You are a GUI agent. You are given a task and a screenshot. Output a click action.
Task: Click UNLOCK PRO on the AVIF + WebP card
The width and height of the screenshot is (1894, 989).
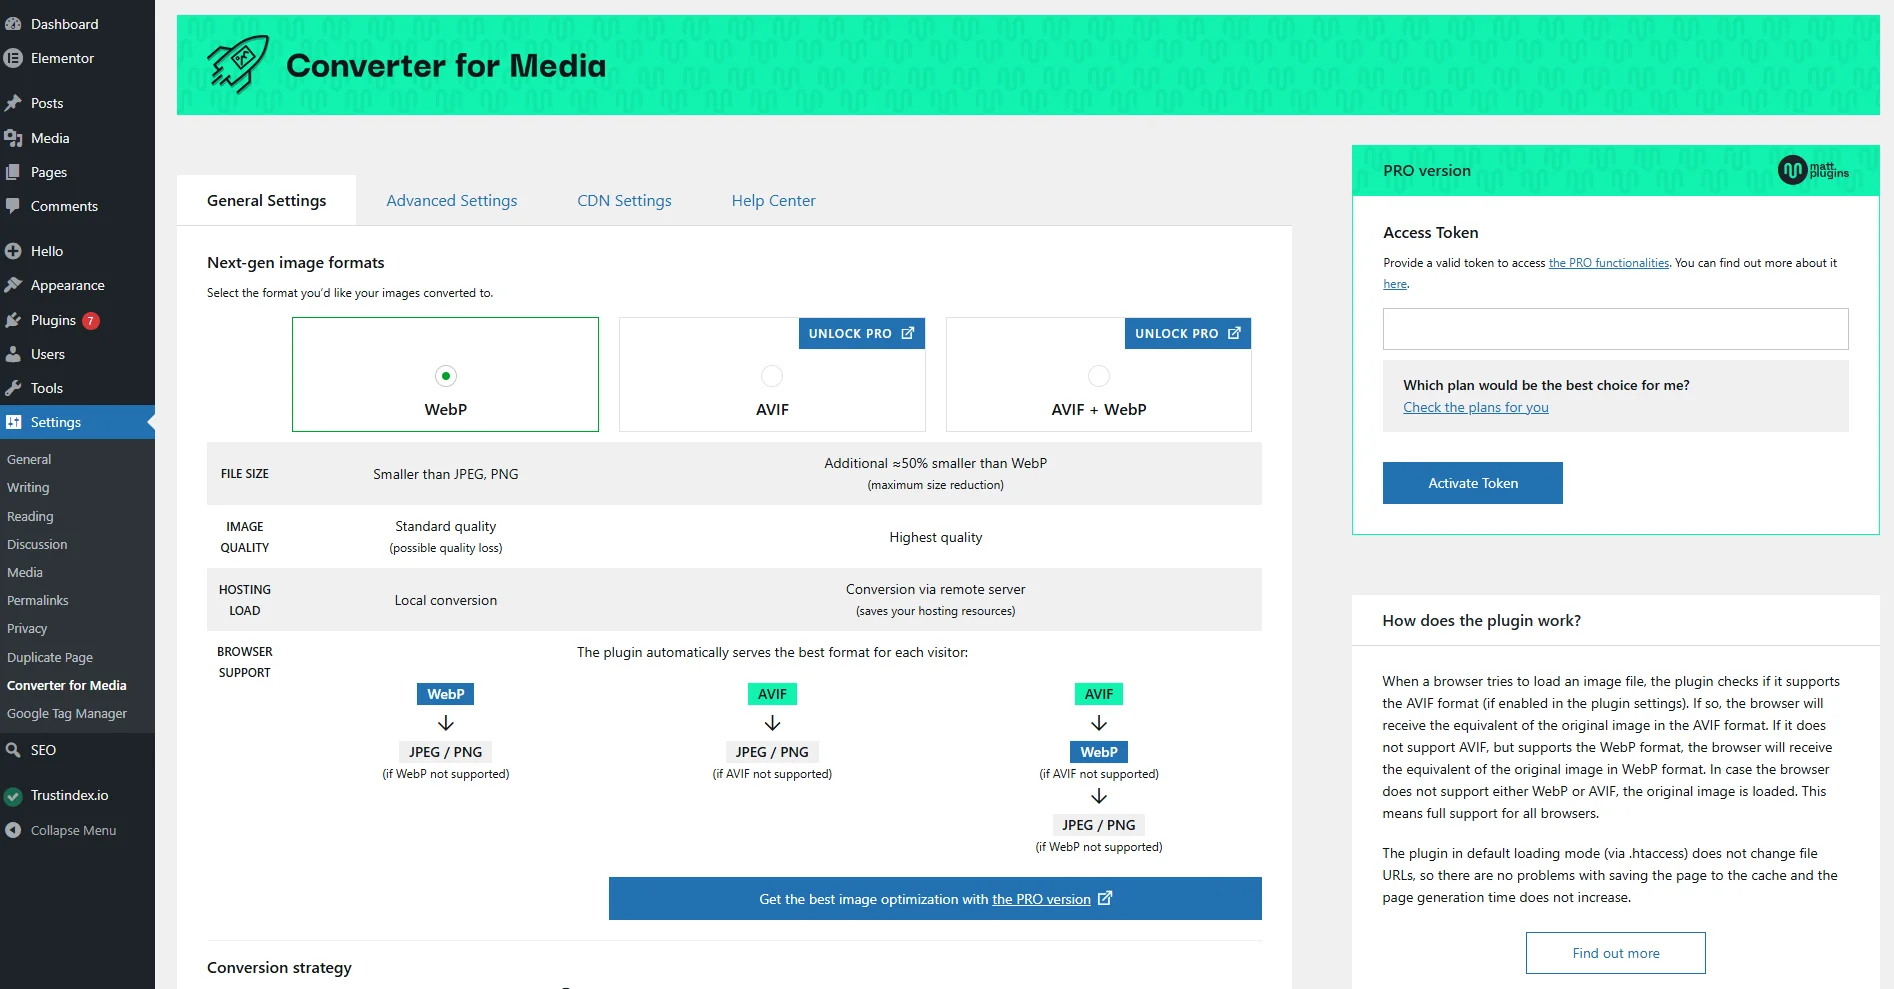(x=1188, y=333)
